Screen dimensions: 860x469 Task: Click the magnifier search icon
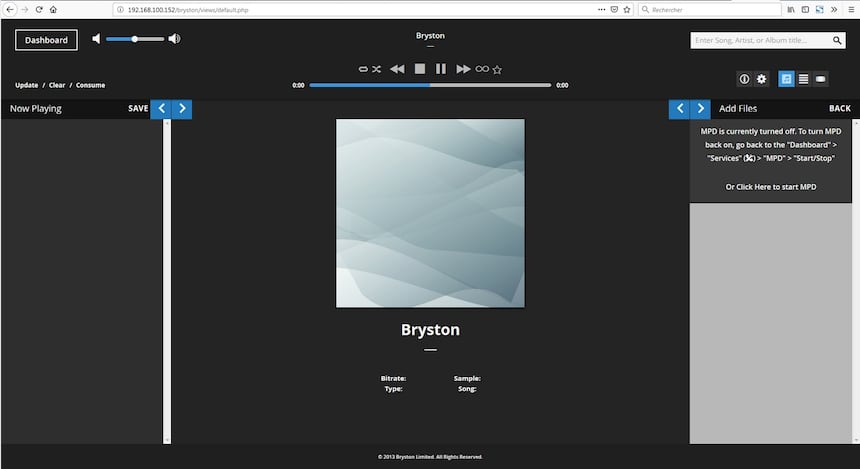(x=837, y=40)
